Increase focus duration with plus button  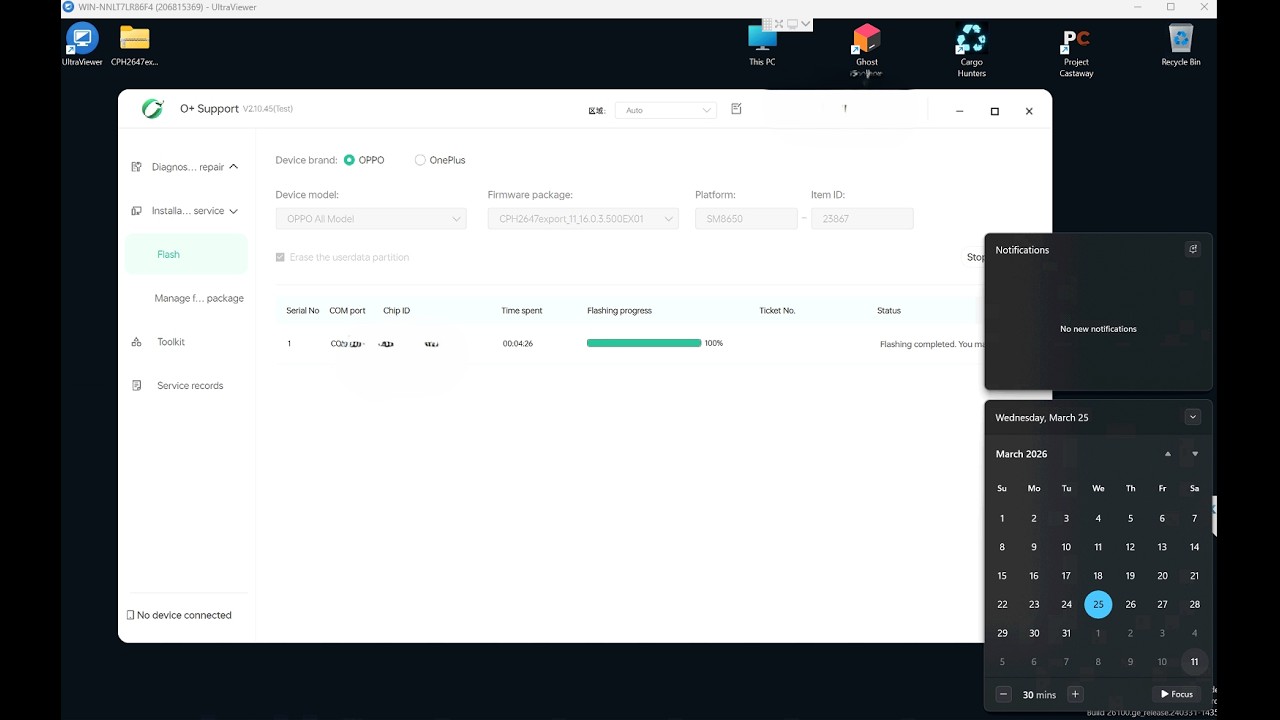click(1075, 694)
